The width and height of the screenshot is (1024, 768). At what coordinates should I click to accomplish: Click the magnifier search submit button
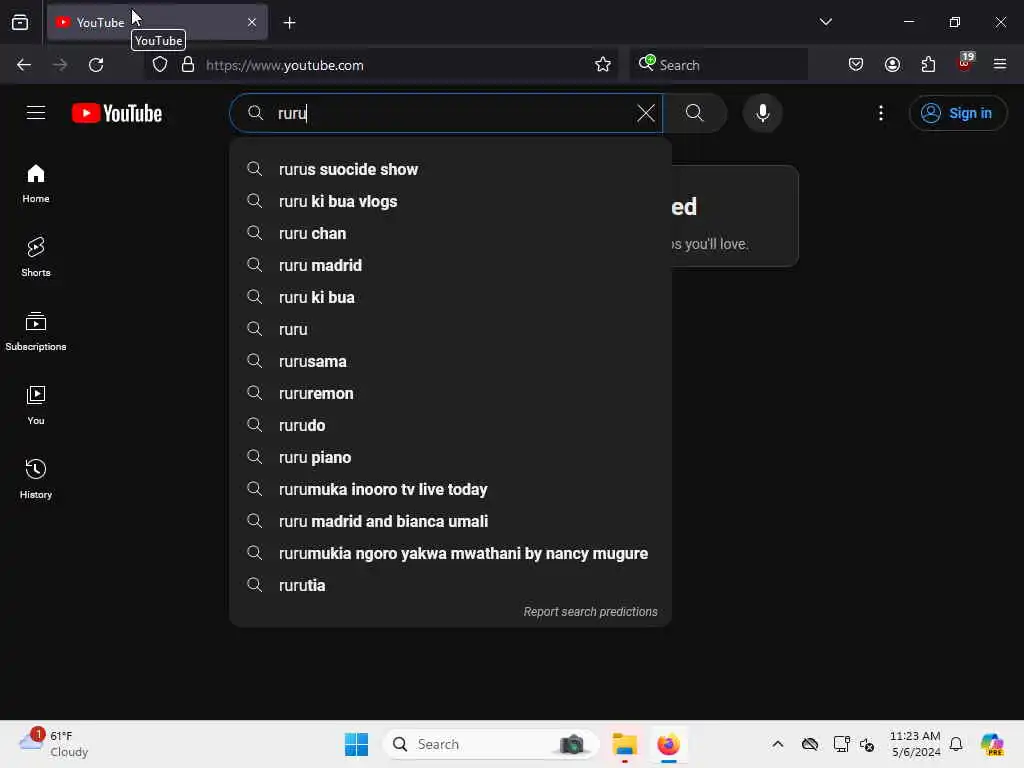[695, 113]
